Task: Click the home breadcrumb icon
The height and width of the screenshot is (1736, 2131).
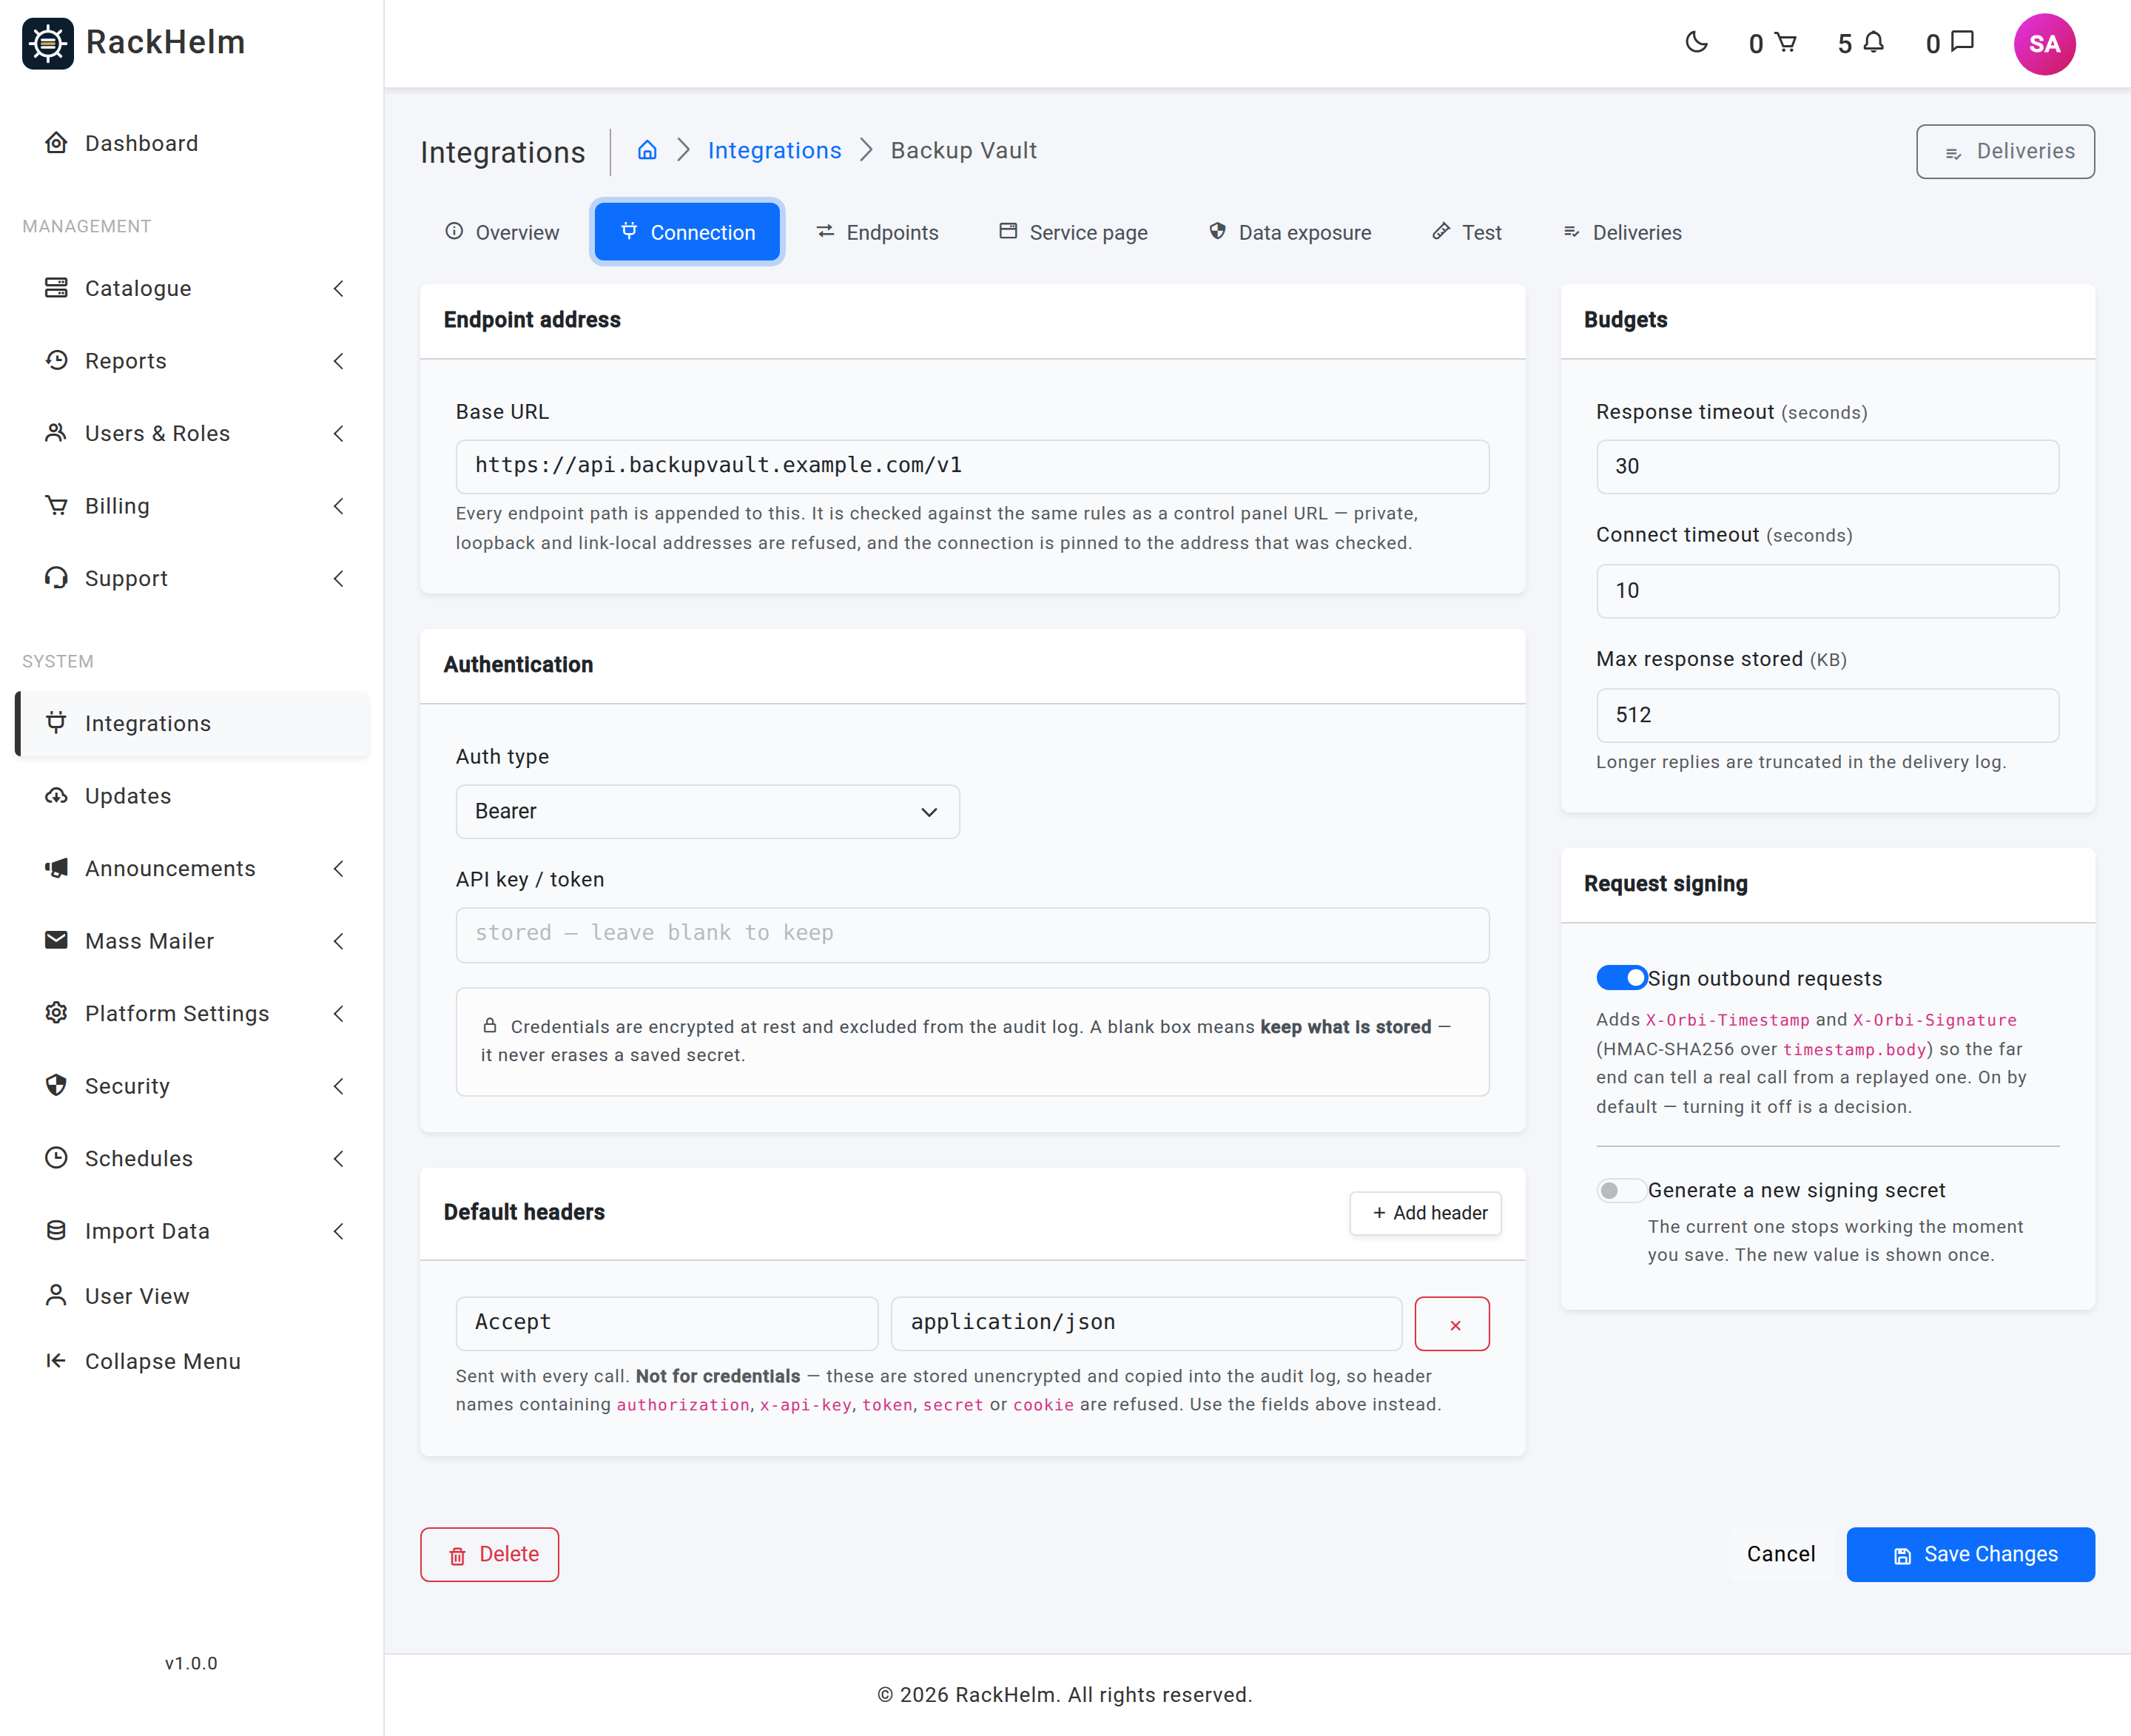Action: click(x=647, y=150)
